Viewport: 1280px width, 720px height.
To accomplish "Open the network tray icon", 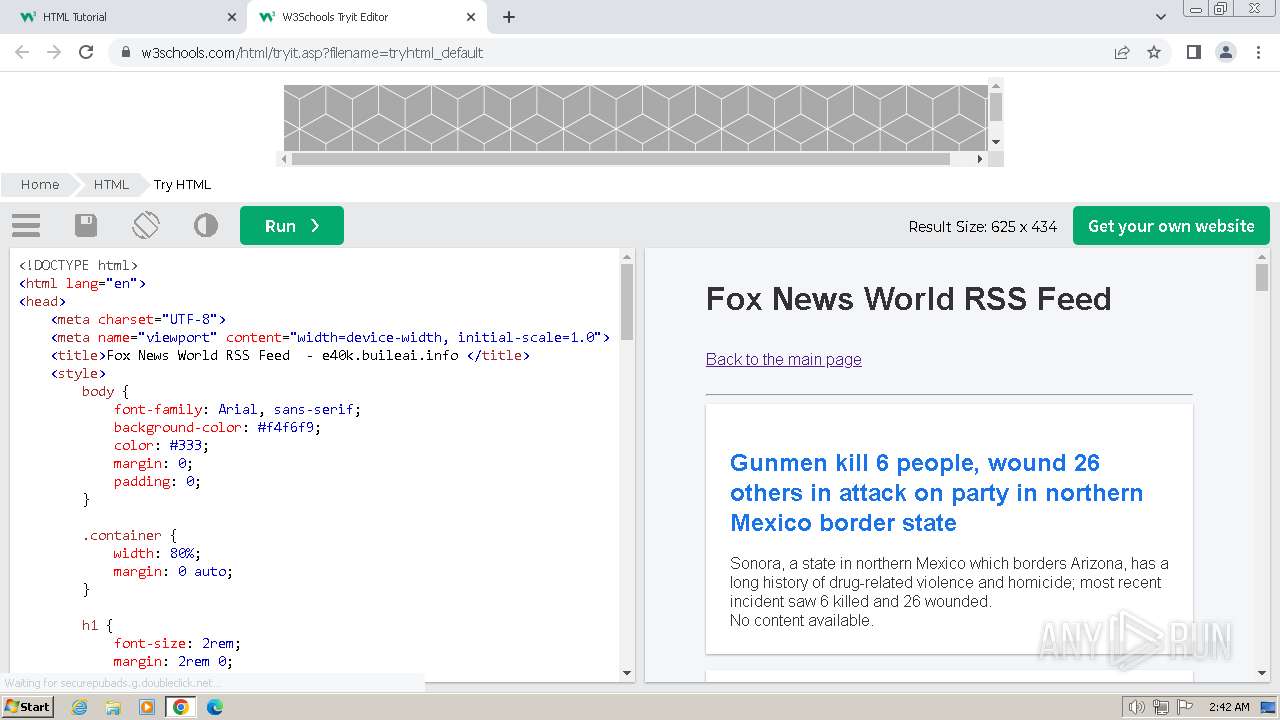I will pos(1161,707).
